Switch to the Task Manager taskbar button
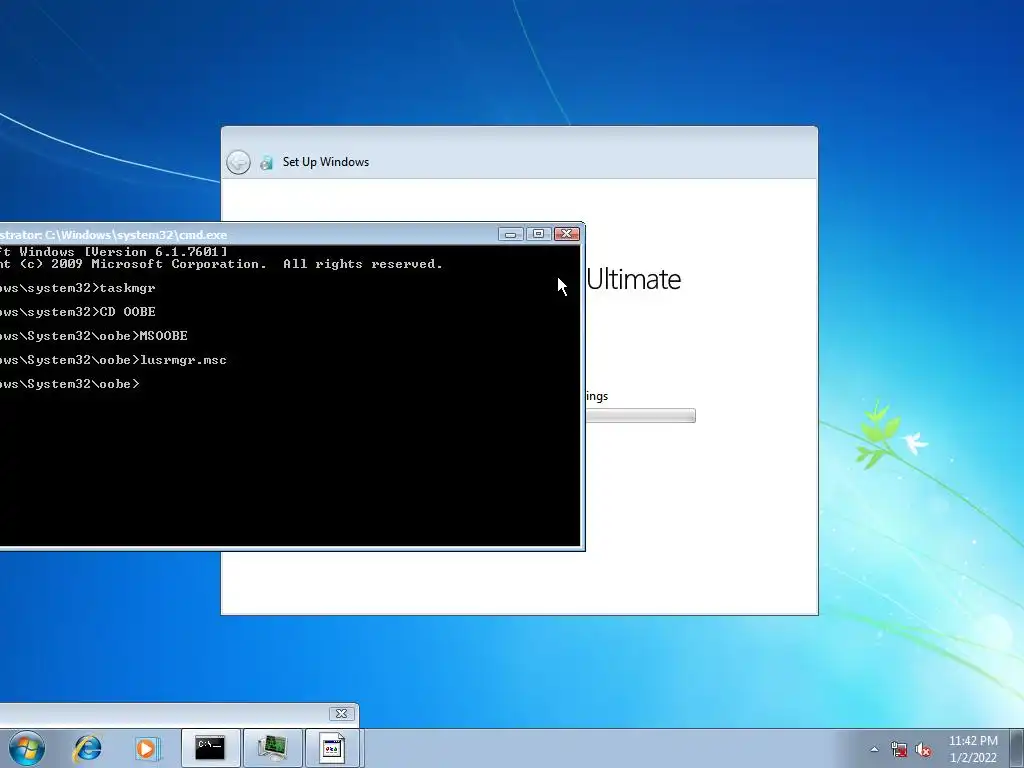Viewport: 1024px width, 768px height. tap(272, 748)
